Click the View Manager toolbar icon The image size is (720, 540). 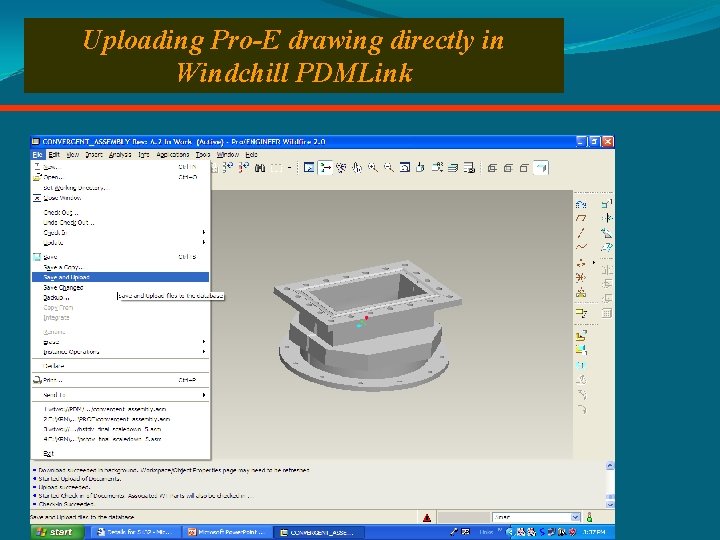pos(469,168)
